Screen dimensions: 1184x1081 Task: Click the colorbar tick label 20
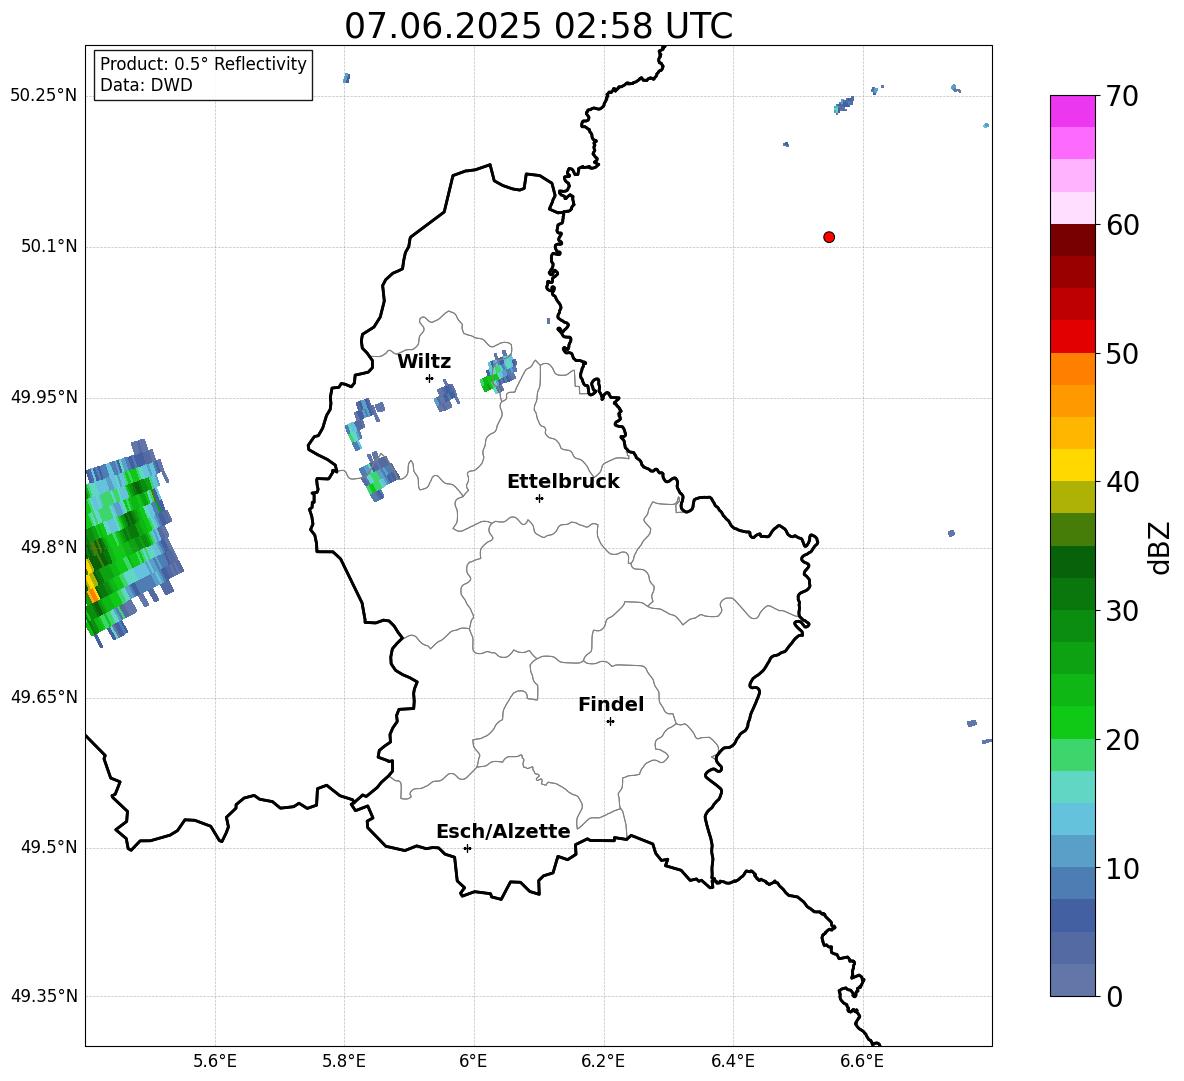click(1121, 740)
